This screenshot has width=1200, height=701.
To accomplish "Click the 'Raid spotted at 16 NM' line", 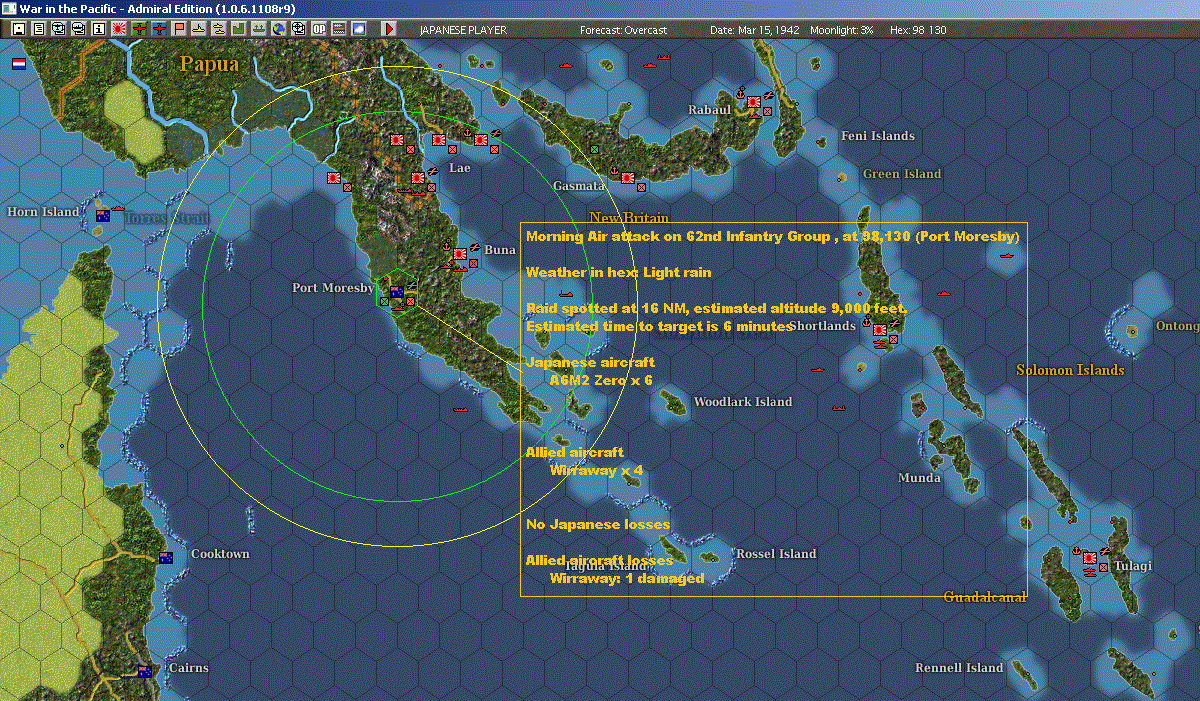I will (x=716, y=309).
